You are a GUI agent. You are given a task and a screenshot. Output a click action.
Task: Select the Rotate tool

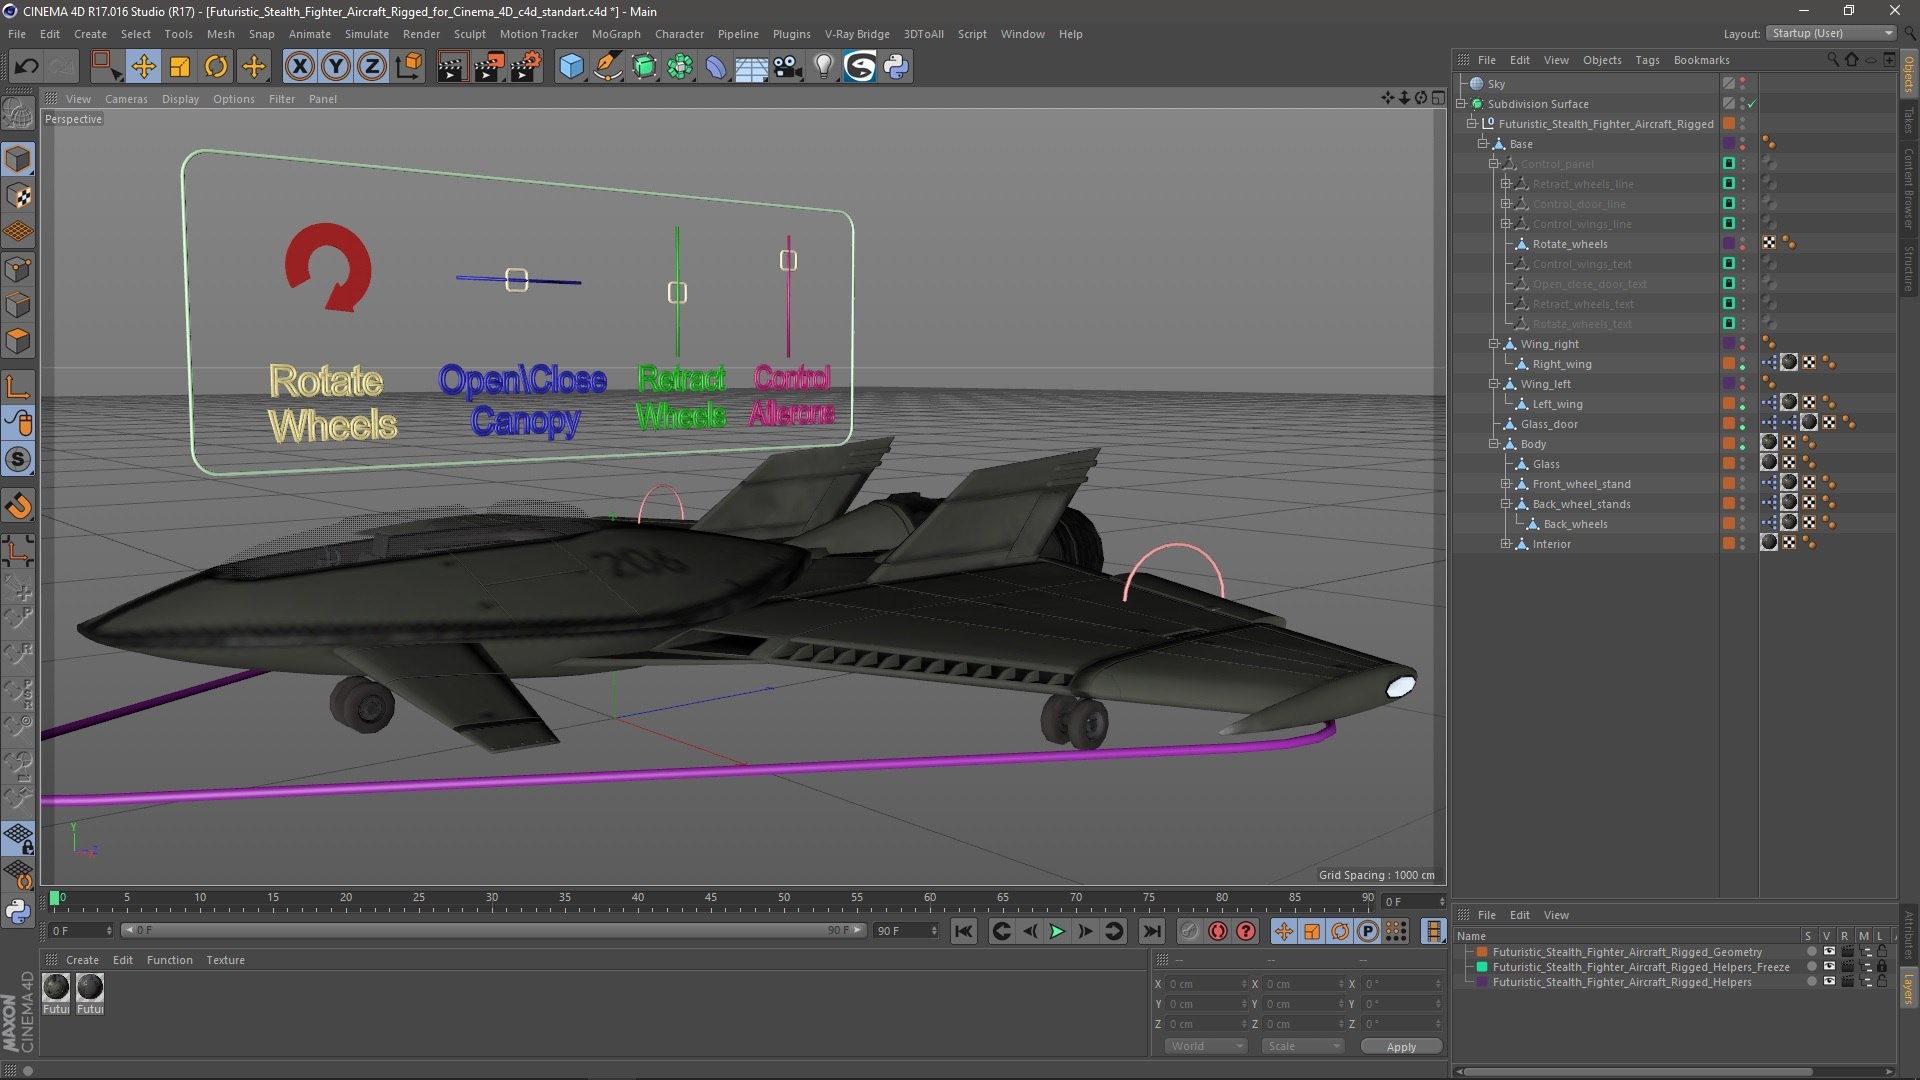[x=216, y=67]
